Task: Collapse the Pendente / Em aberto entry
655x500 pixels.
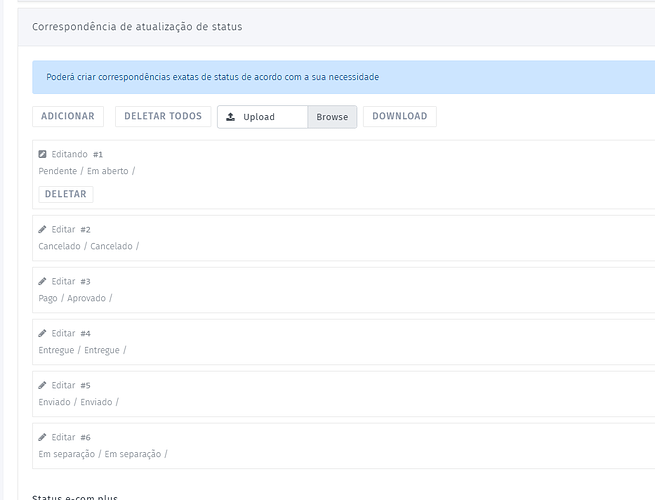Action: 86,171
